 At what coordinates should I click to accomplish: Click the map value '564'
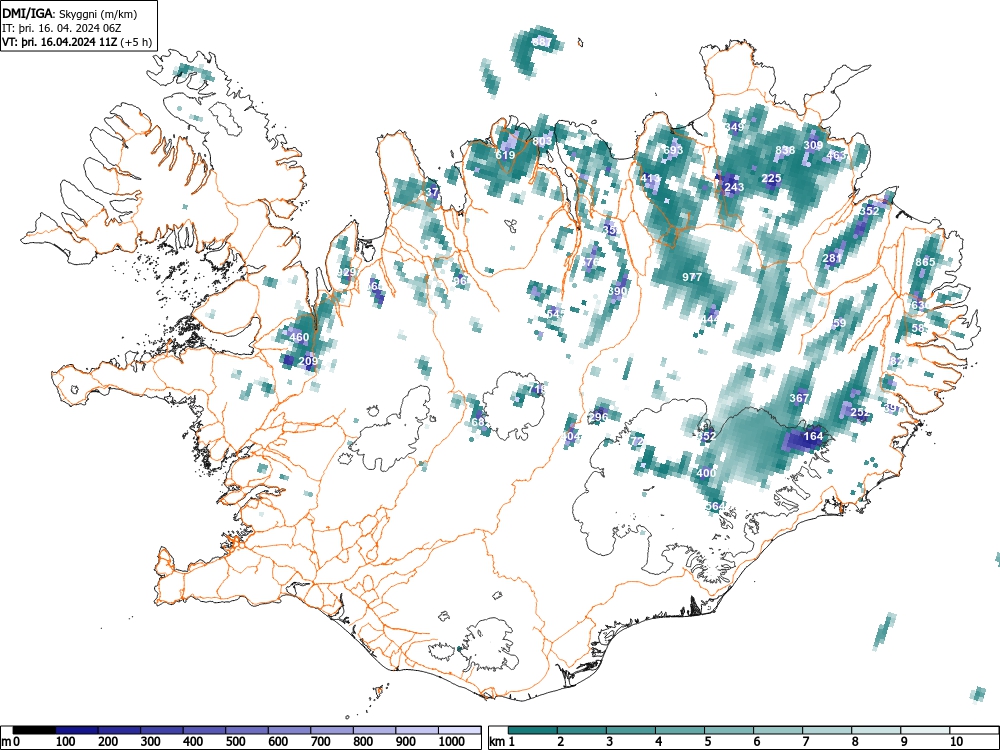716,506
